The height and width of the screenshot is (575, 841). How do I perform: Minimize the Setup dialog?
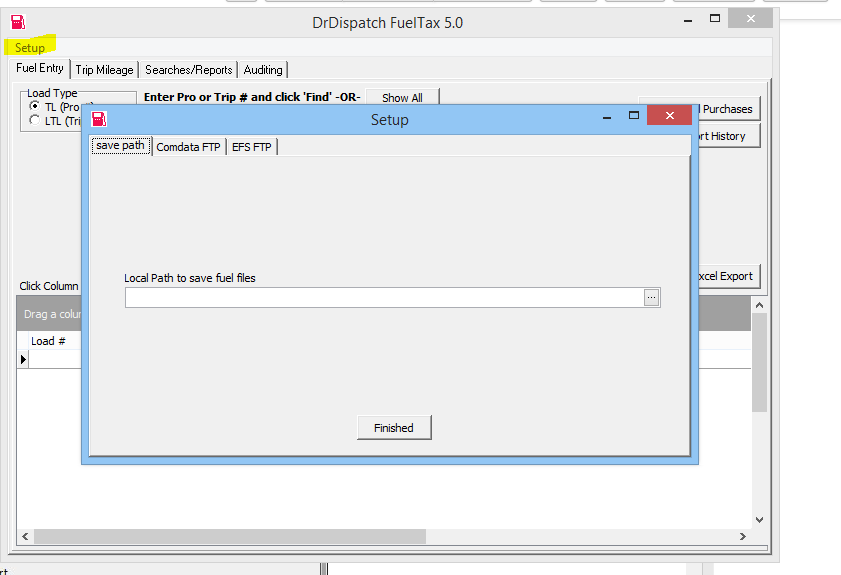pyautogui.click(x=607, y=116)
